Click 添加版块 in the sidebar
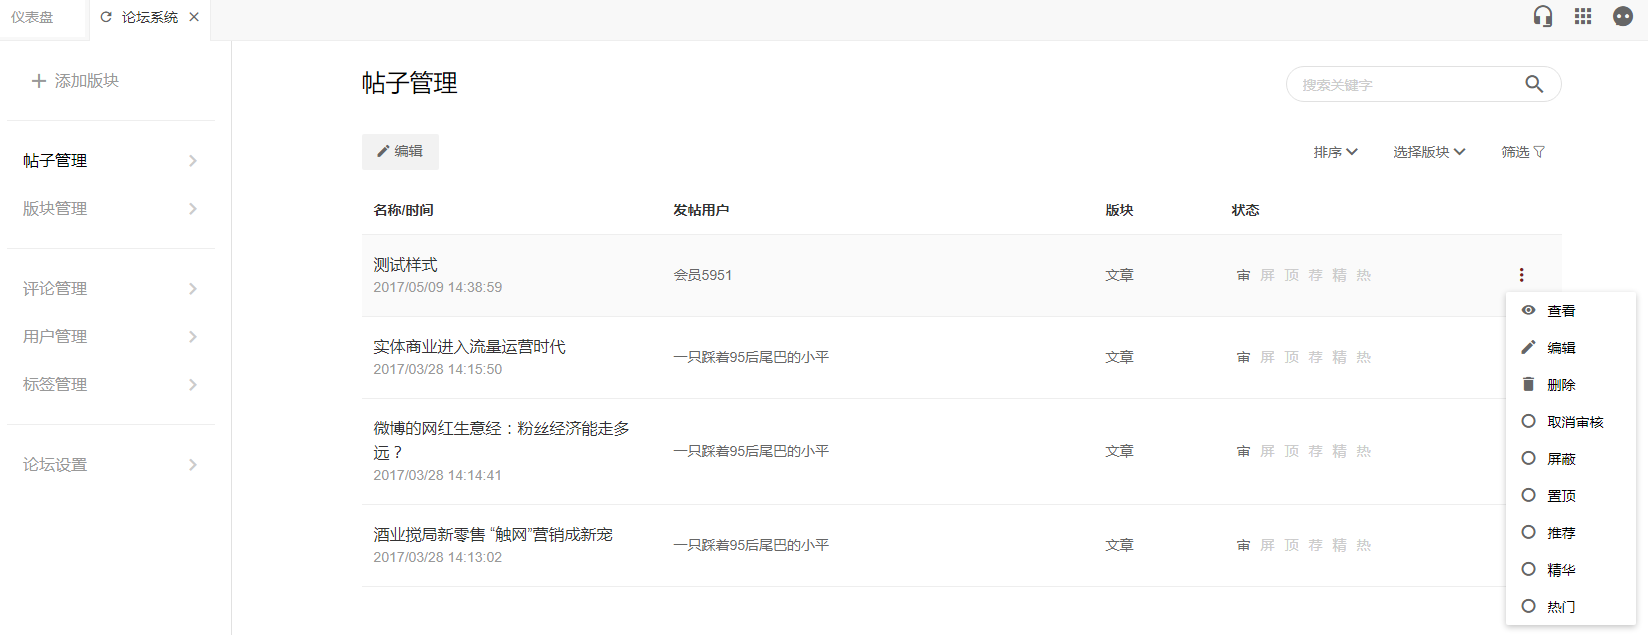 [76, 81]
